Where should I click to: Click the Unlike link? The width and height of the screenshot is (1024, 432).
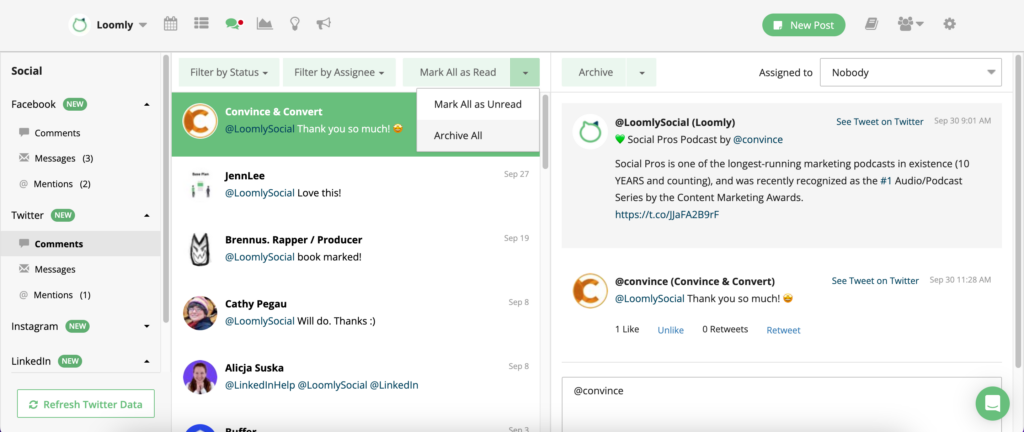(x=671, y=330)
